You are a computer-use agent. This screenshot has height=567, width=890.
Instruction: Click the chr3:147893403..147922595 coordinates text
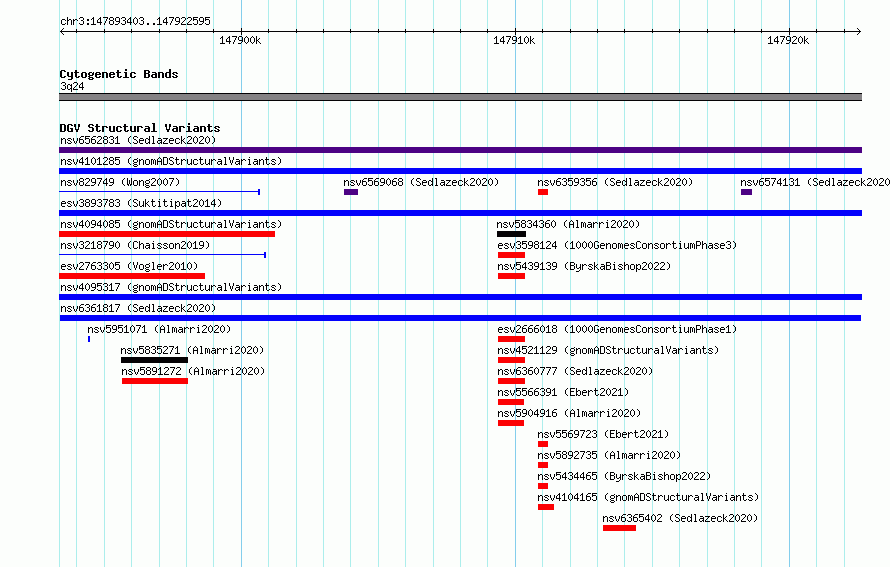click(135, 21)
